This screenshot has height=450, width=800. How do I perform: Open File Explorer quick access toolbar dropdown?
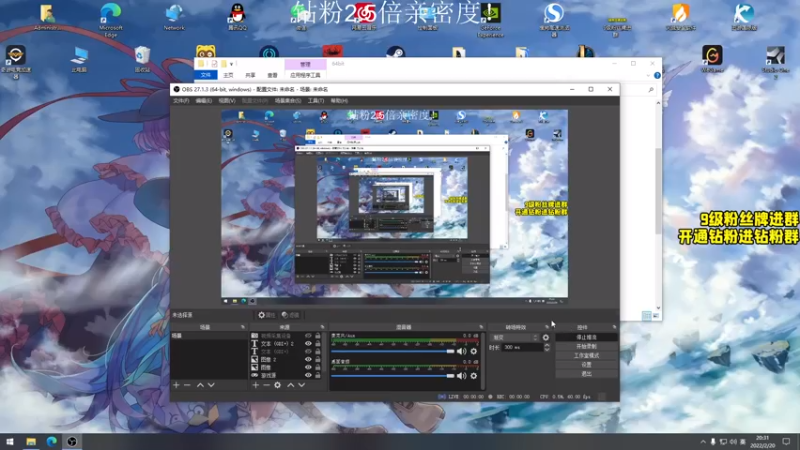[x=232, y=64]
